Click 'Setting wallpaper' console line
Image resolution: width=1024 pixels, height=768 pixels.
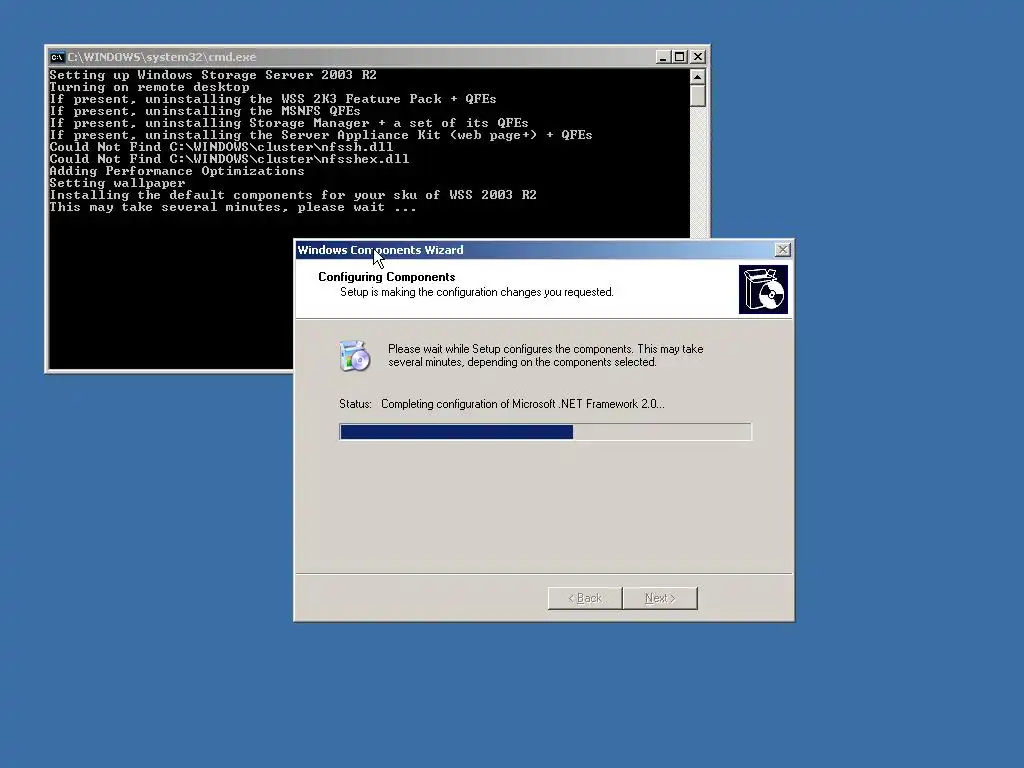[x=118, y=183]
